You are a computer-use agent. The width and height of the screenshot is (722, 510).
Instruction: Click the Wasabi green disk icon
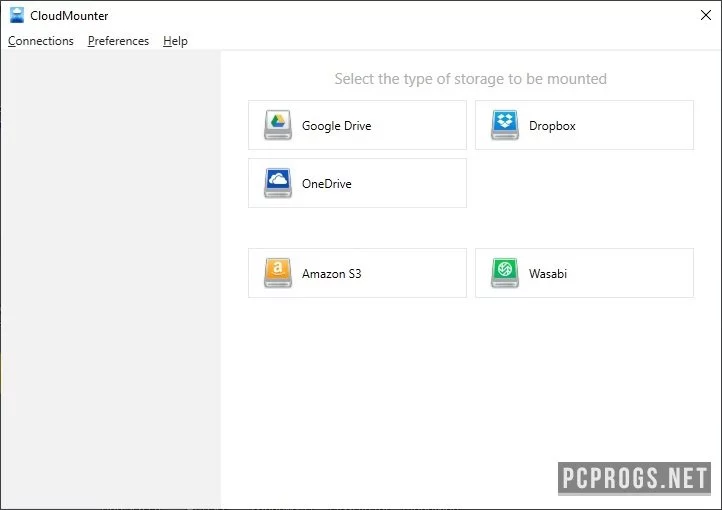pyautogui.click(x=505, y=273)
